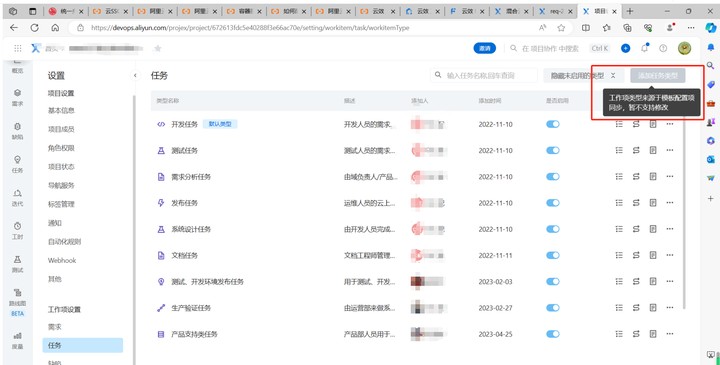Image resolution: width=720 pixels, height=365 pixels.
Task: Open the list icon for 产品支持类任务 row
Action: click(619, 334)
